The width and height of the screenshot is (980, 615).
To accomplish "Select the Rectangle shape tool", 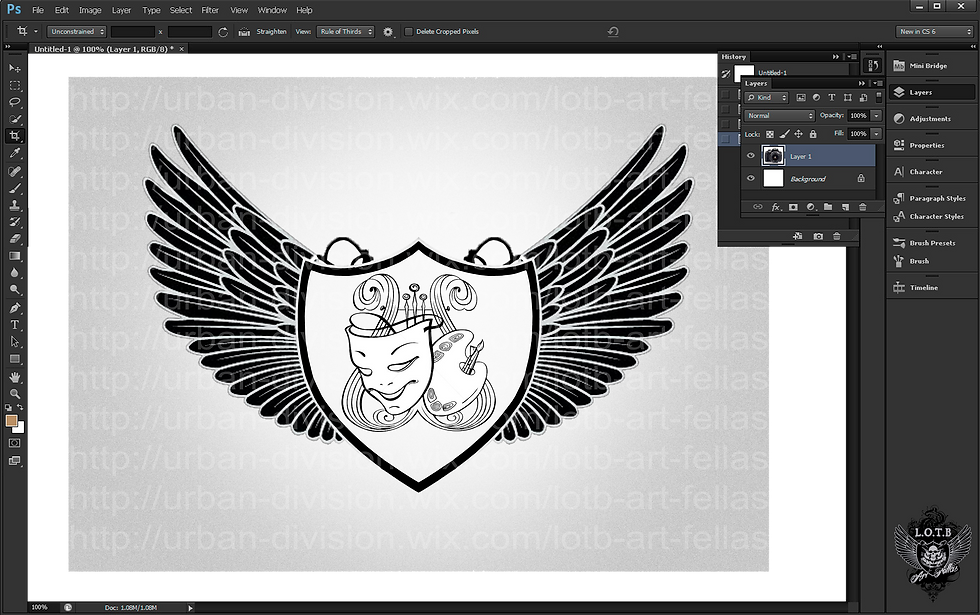I will click(15, 359).
